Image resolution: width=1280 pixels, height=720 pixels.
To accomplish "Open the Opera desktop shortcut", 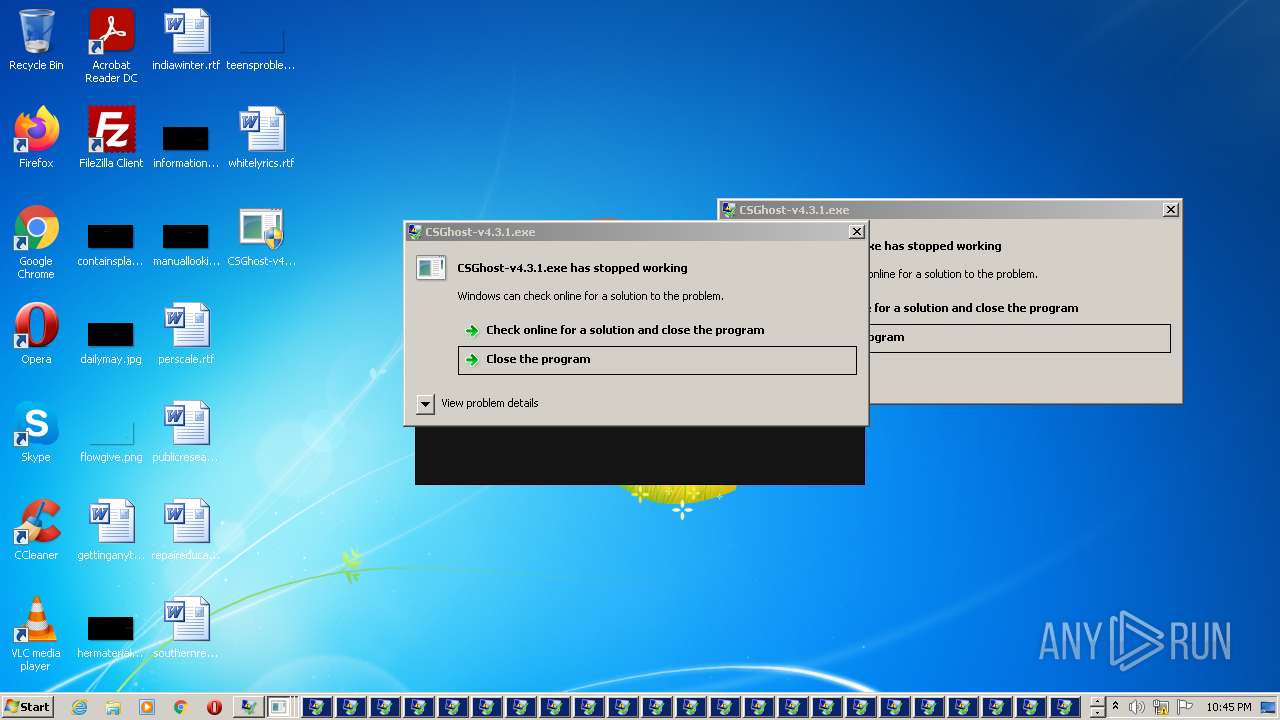I will coord(36,334).
